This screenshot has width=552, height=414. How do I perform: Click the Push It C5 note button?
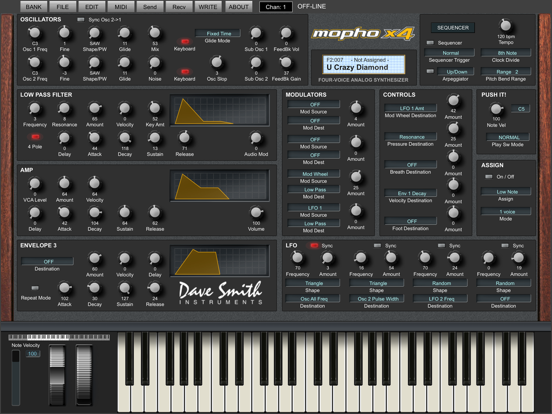[x=521, y=109]
